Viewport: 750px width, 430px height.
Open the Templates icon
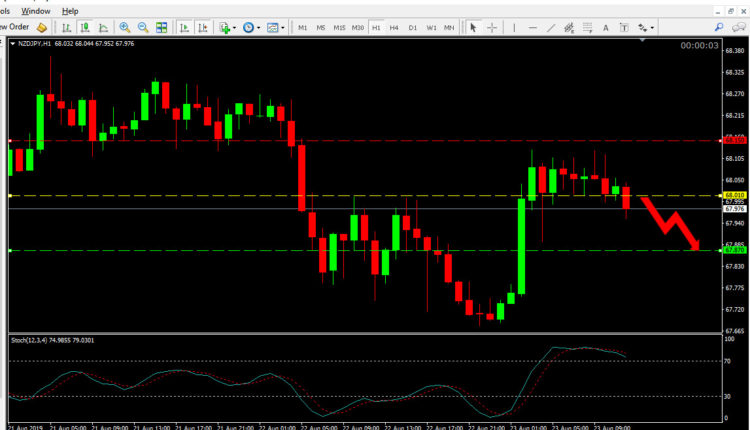(272, 28)
